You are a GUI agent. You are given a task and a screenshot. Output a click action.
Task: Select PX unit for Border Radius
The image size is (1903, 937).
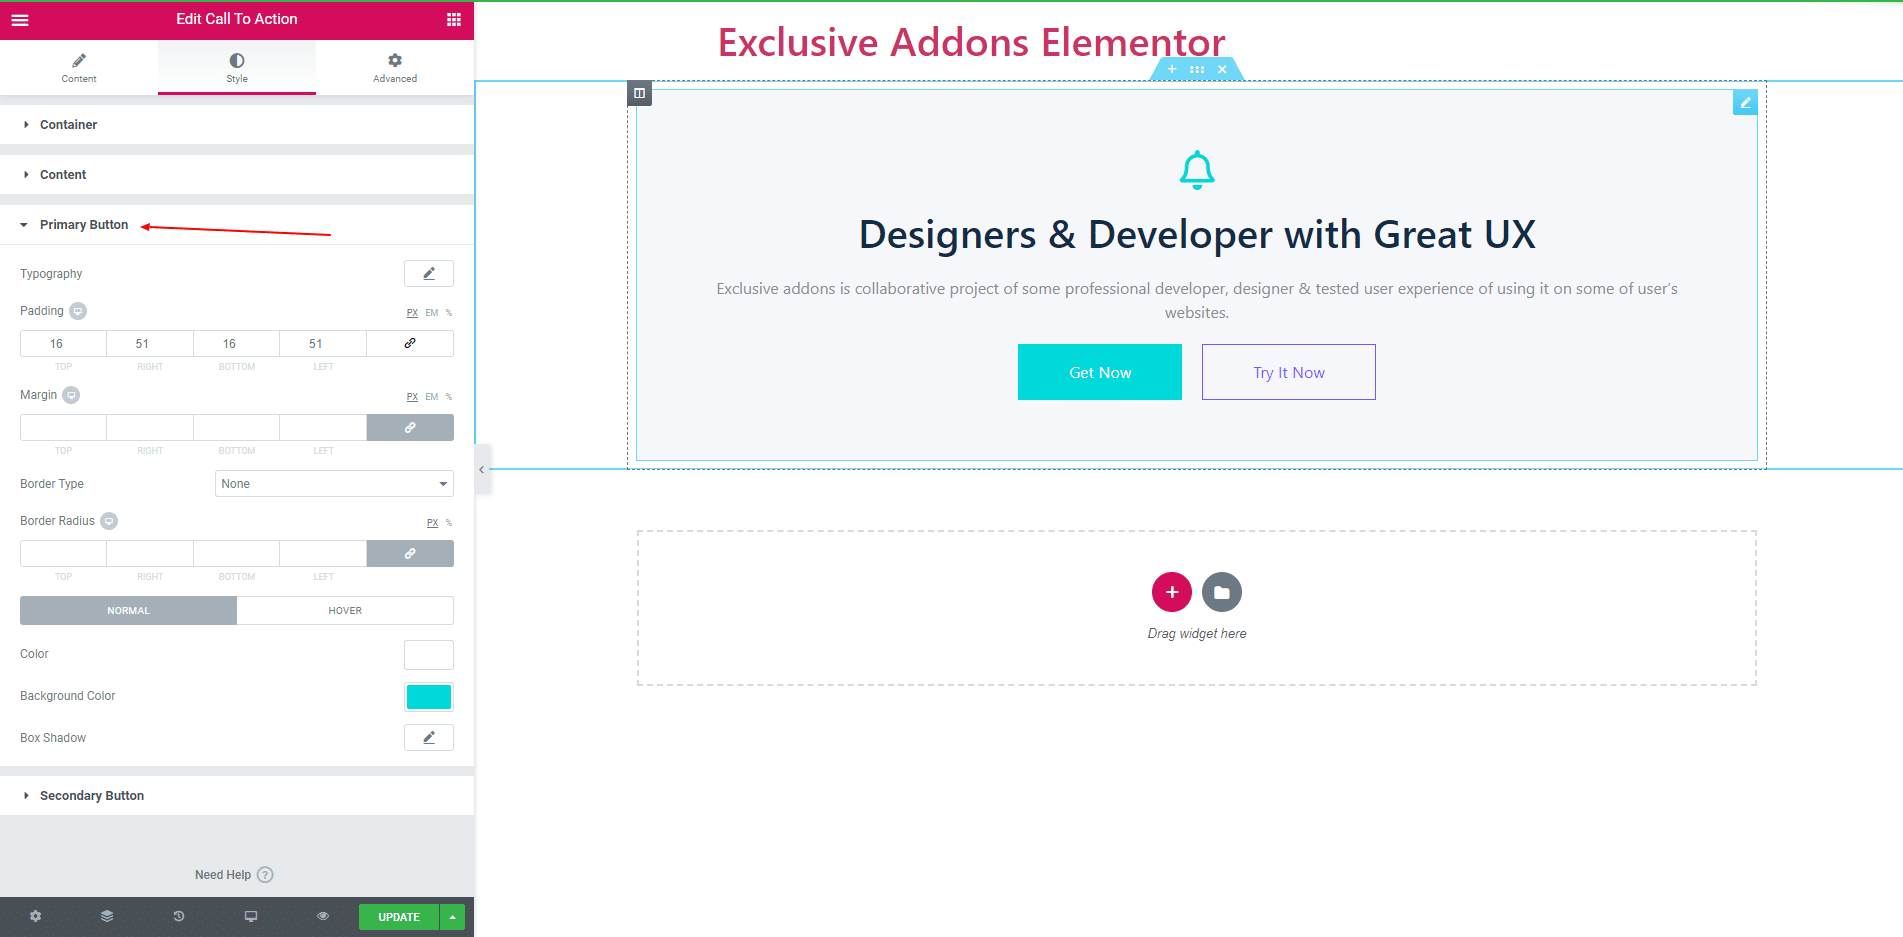432,523
